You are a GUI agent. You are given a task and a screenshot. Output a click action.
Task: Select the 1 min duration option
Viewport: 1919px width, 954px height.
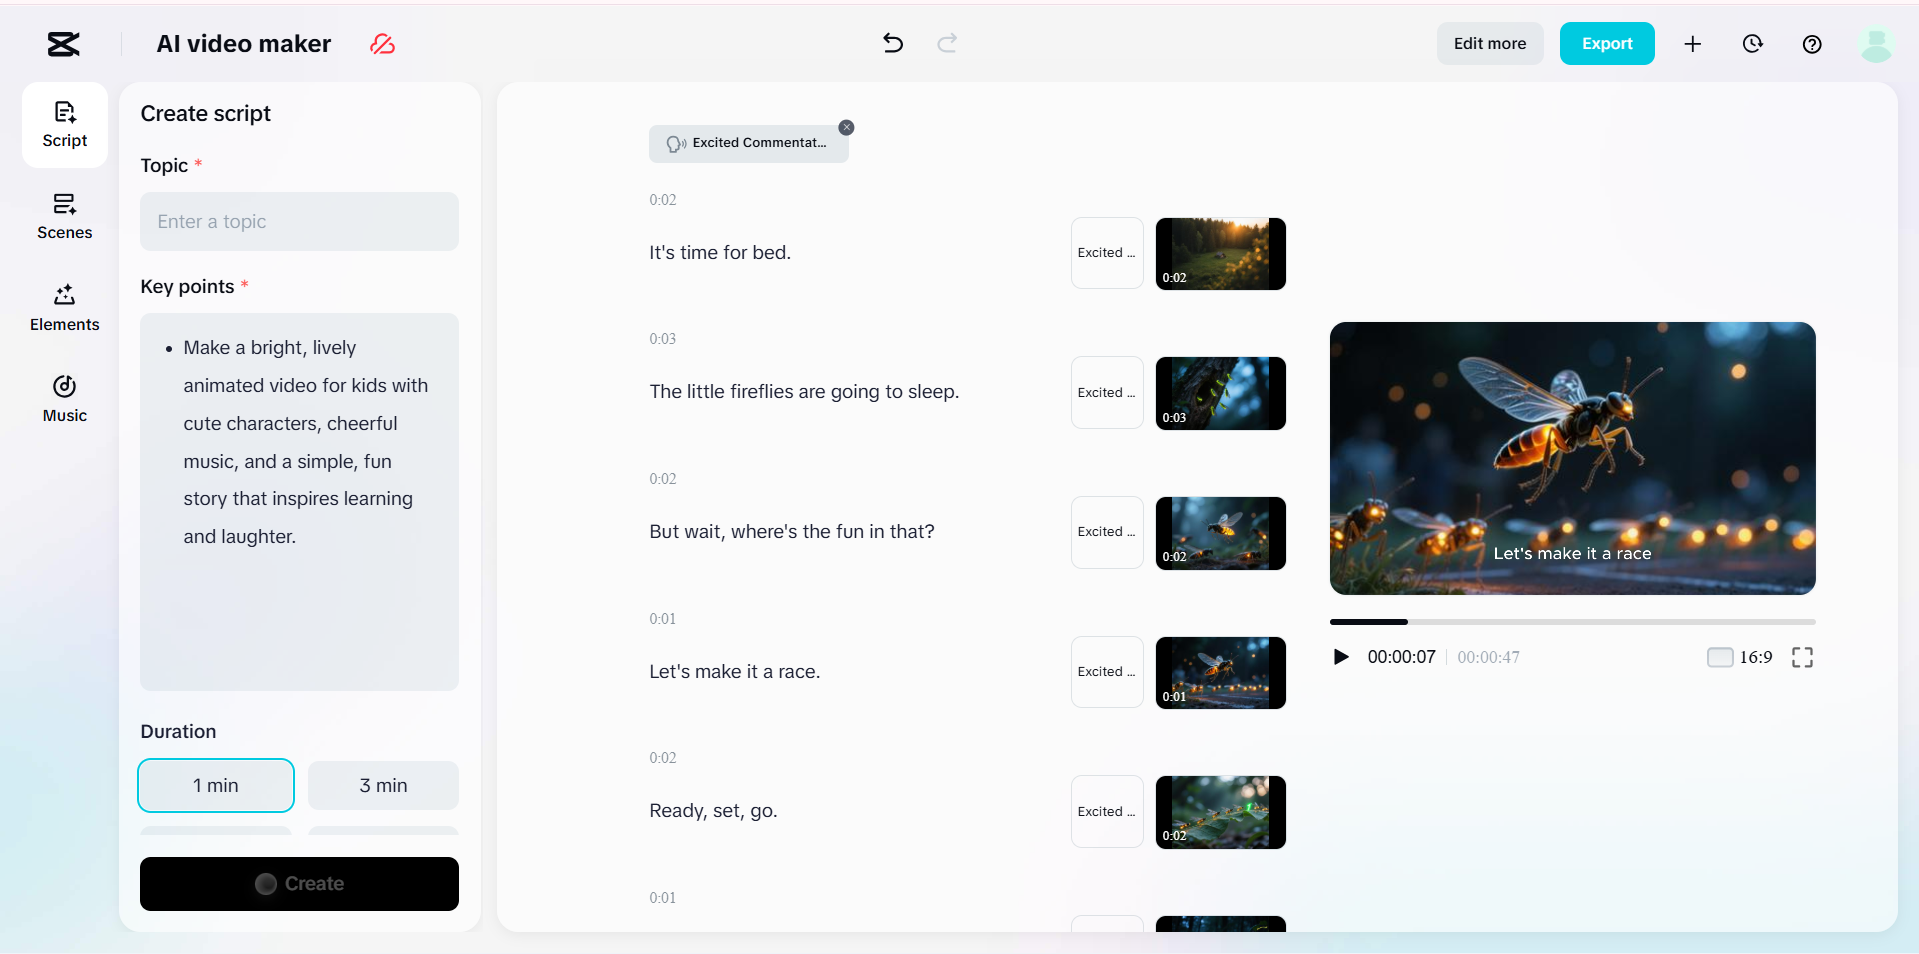tap(216, 786)
